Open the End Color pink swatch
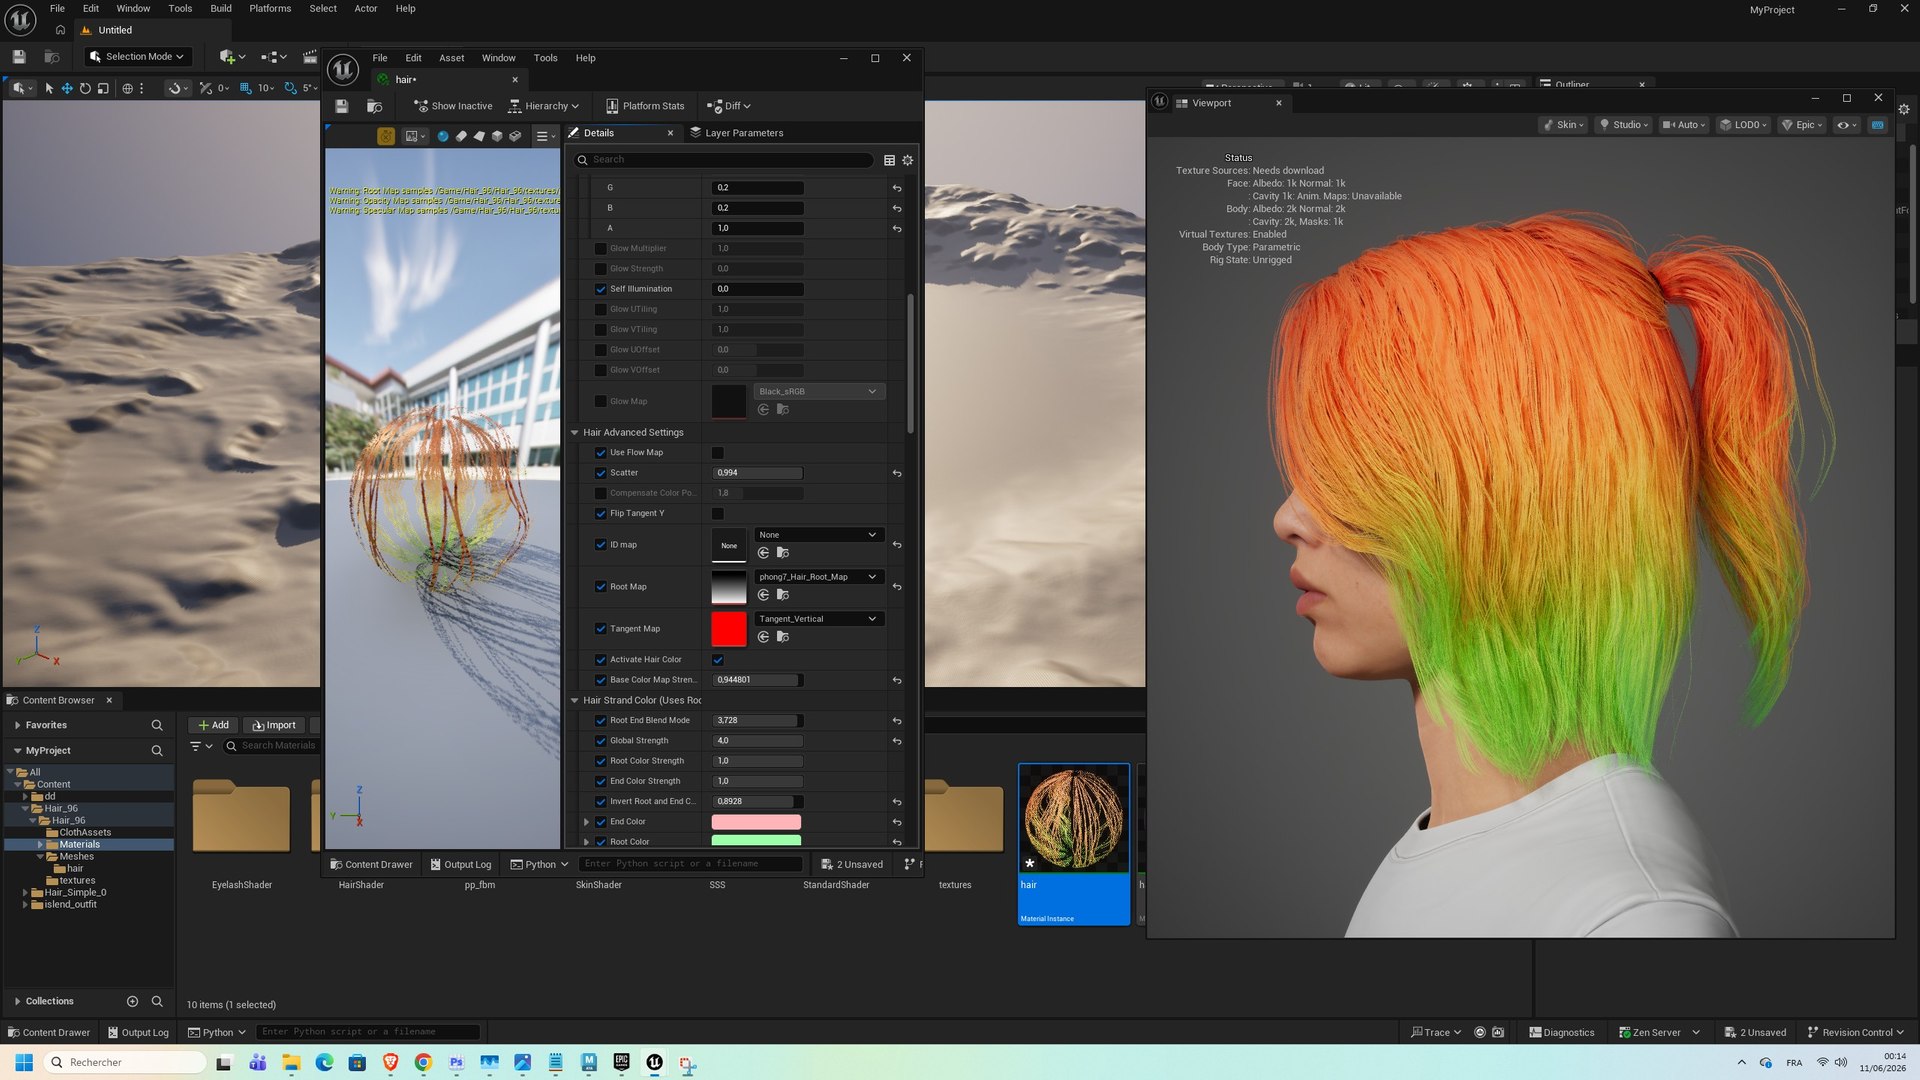 coord(756,822)
